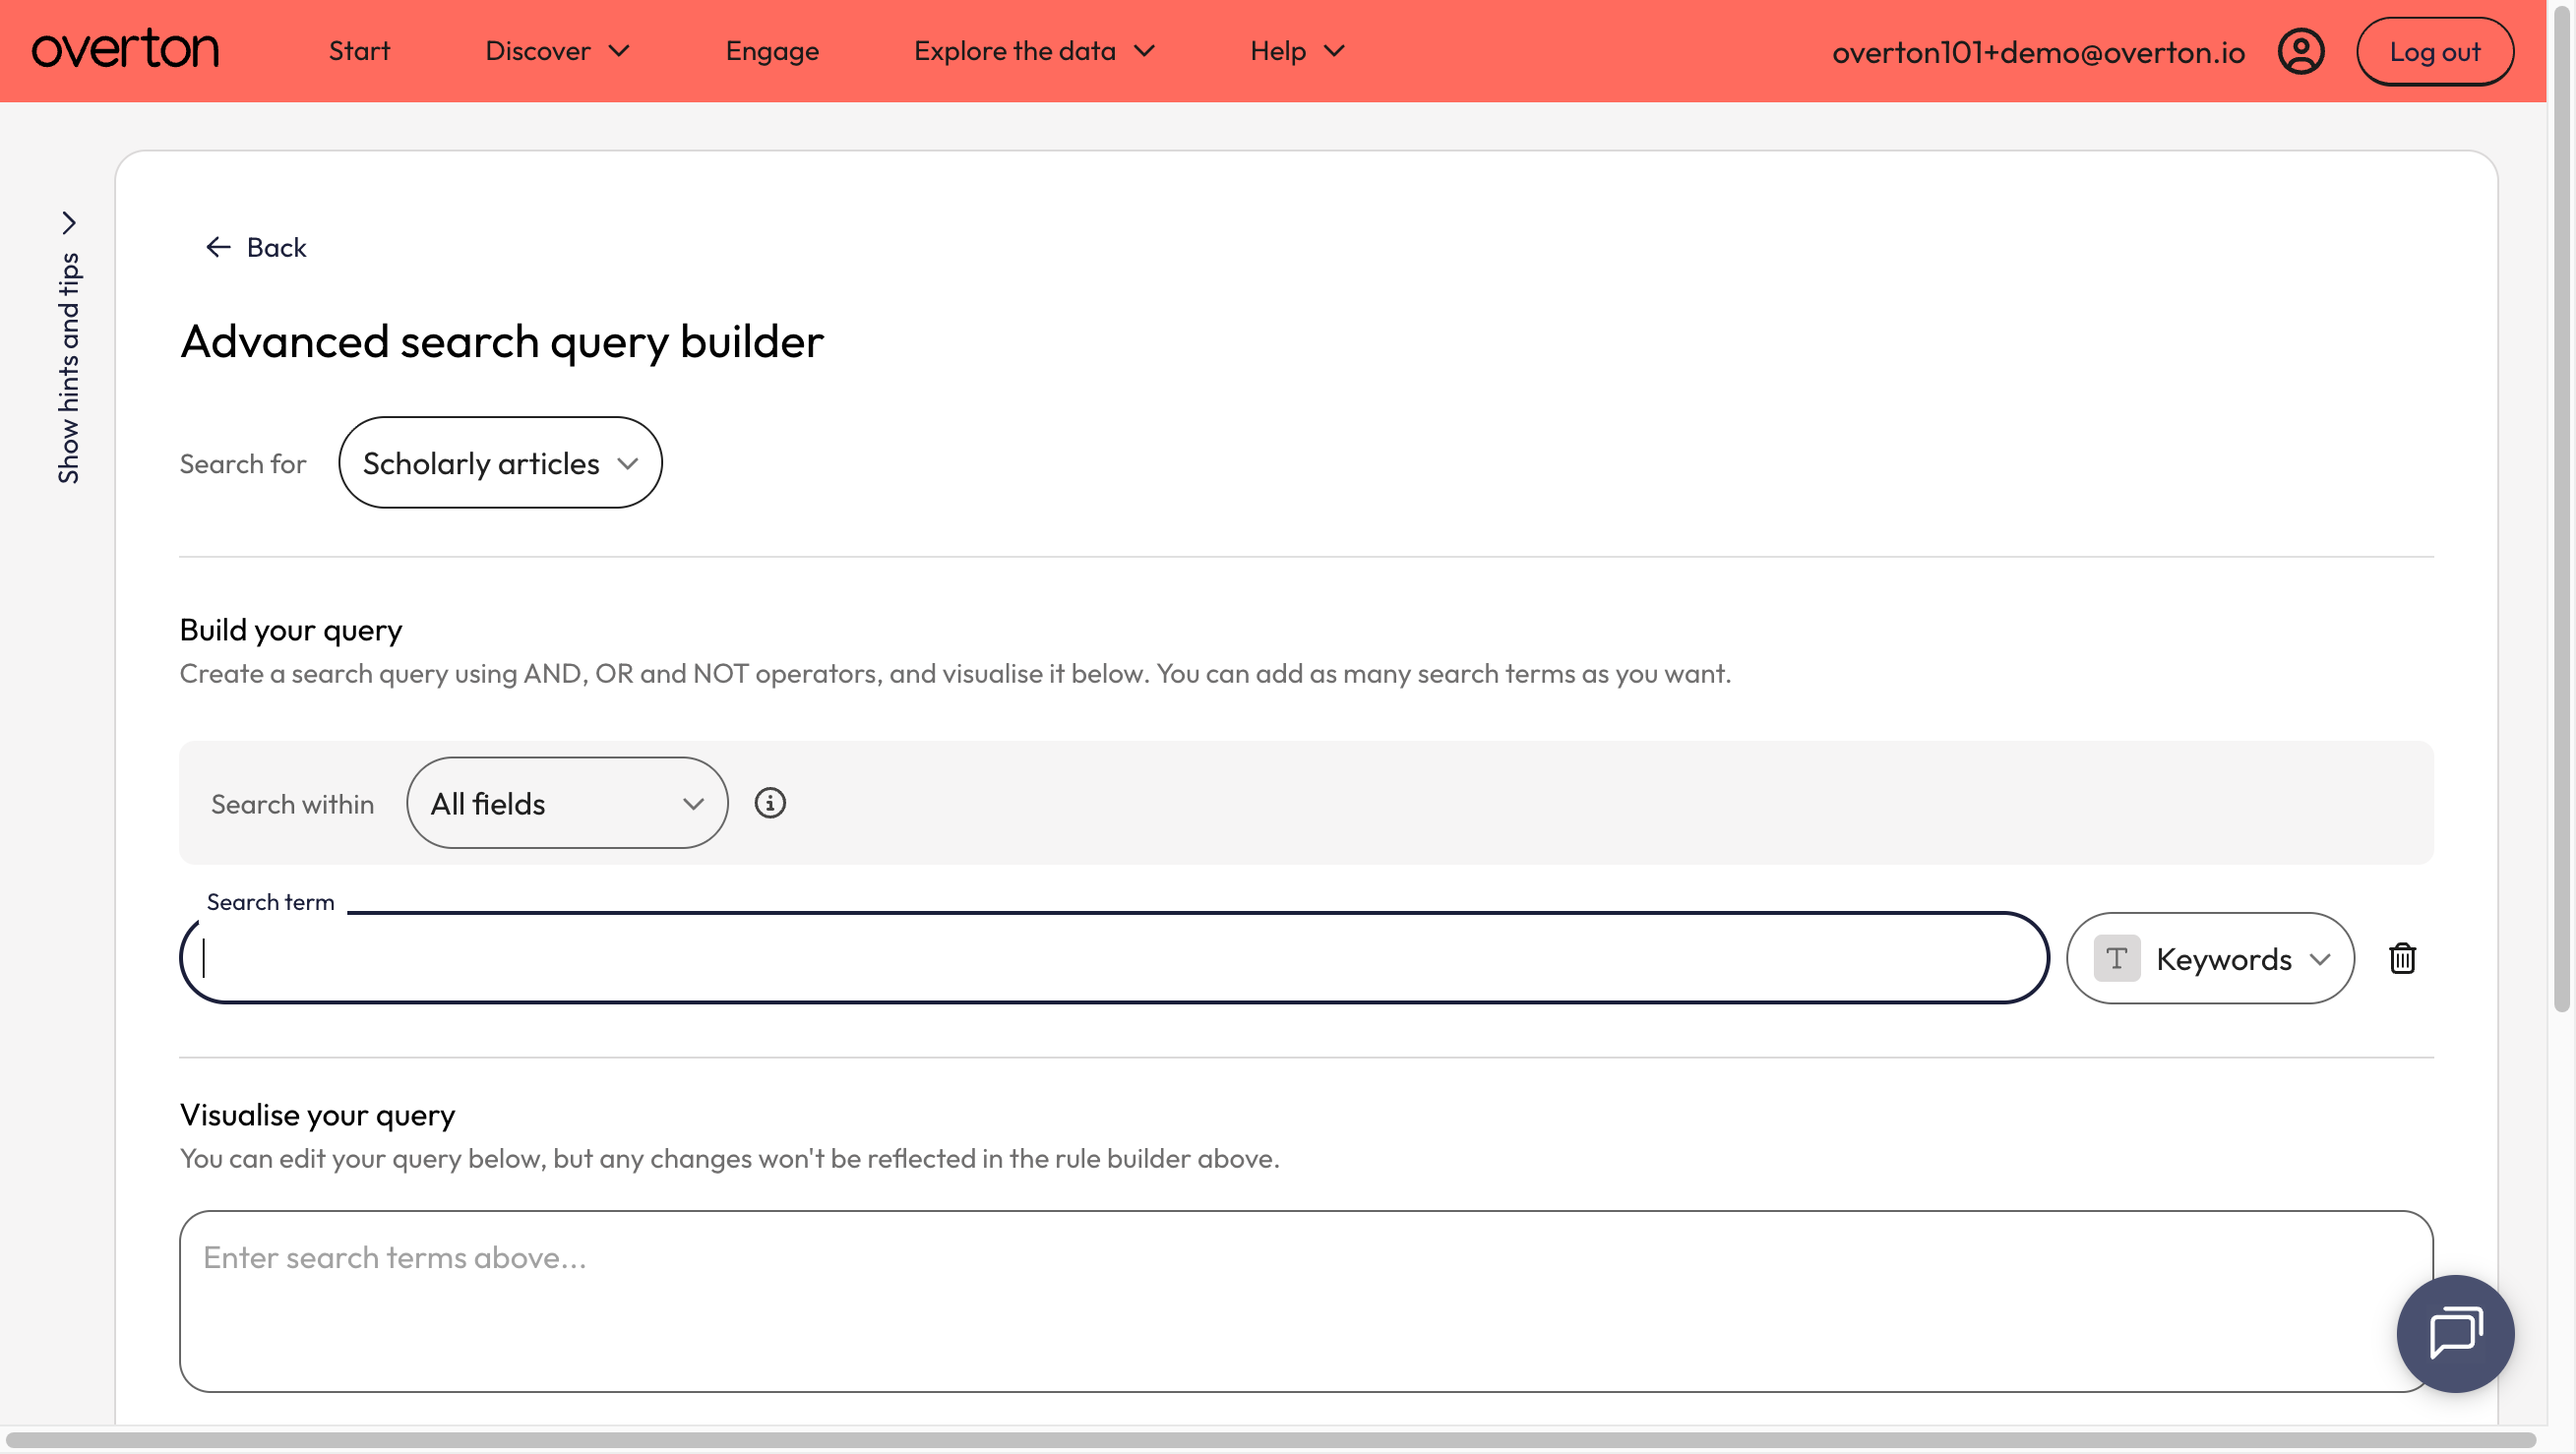The width and height of the screenshot is (2576, 1454).
Task: Click the Log out button
Action: pyautogui.click(x=2434, y=51)
